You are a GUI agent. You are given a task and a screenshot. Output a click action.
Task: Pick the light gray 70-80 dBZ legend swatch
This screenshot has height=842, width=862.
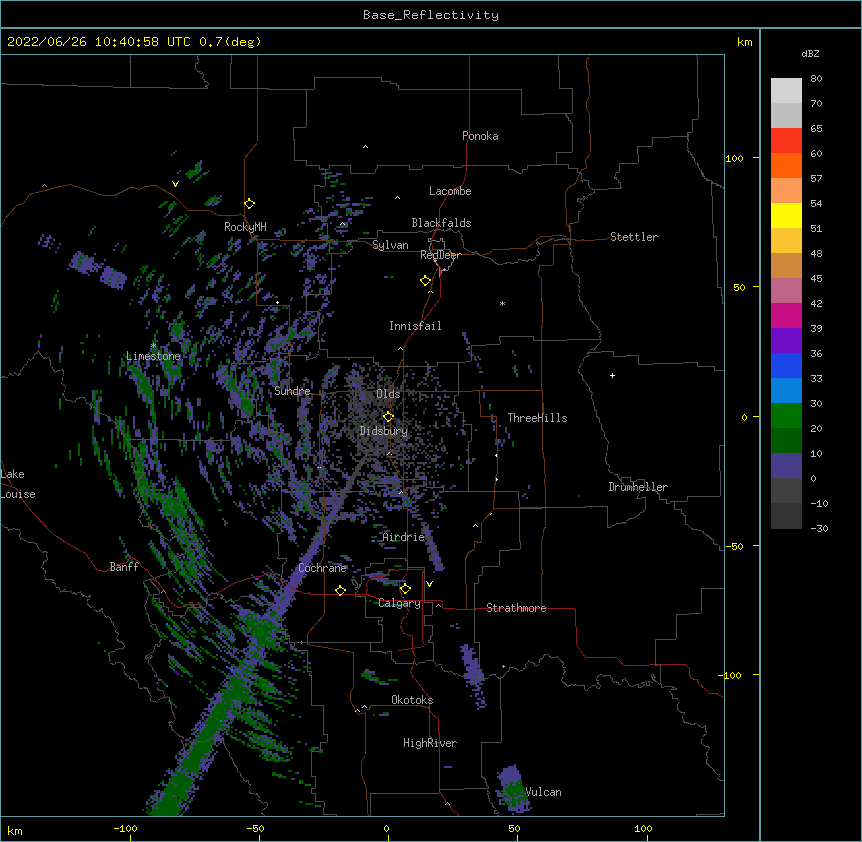pos(786,91)
